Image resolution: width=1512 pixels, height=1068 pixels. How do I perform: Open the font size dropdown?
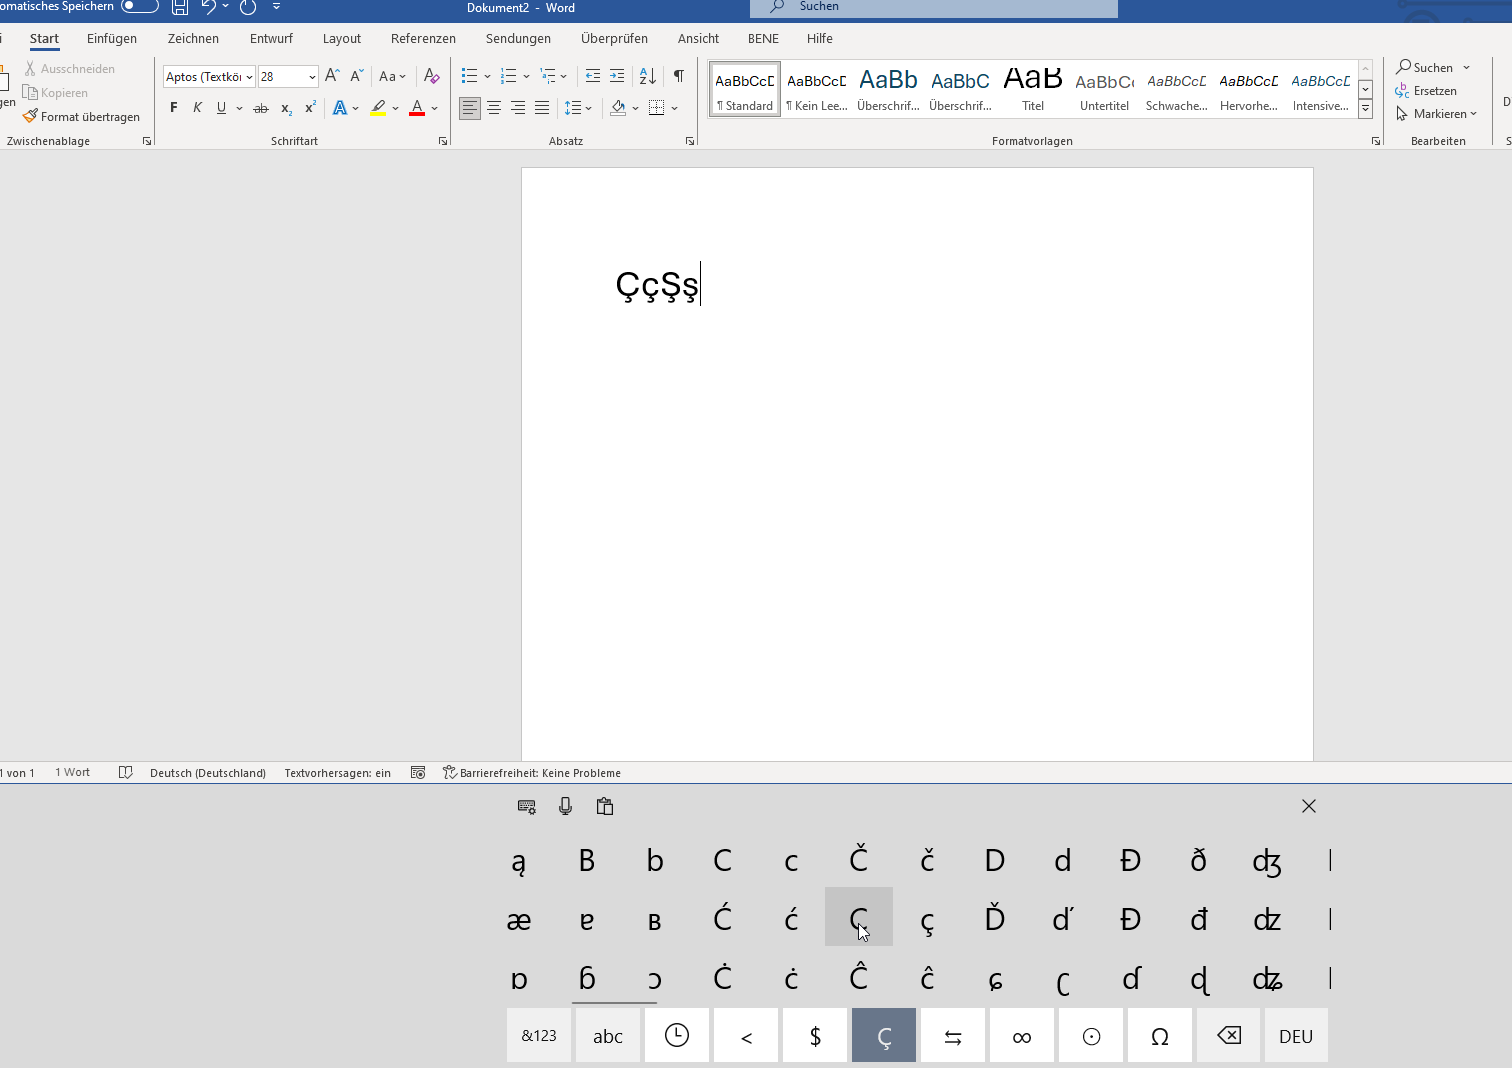pos(312,77)
